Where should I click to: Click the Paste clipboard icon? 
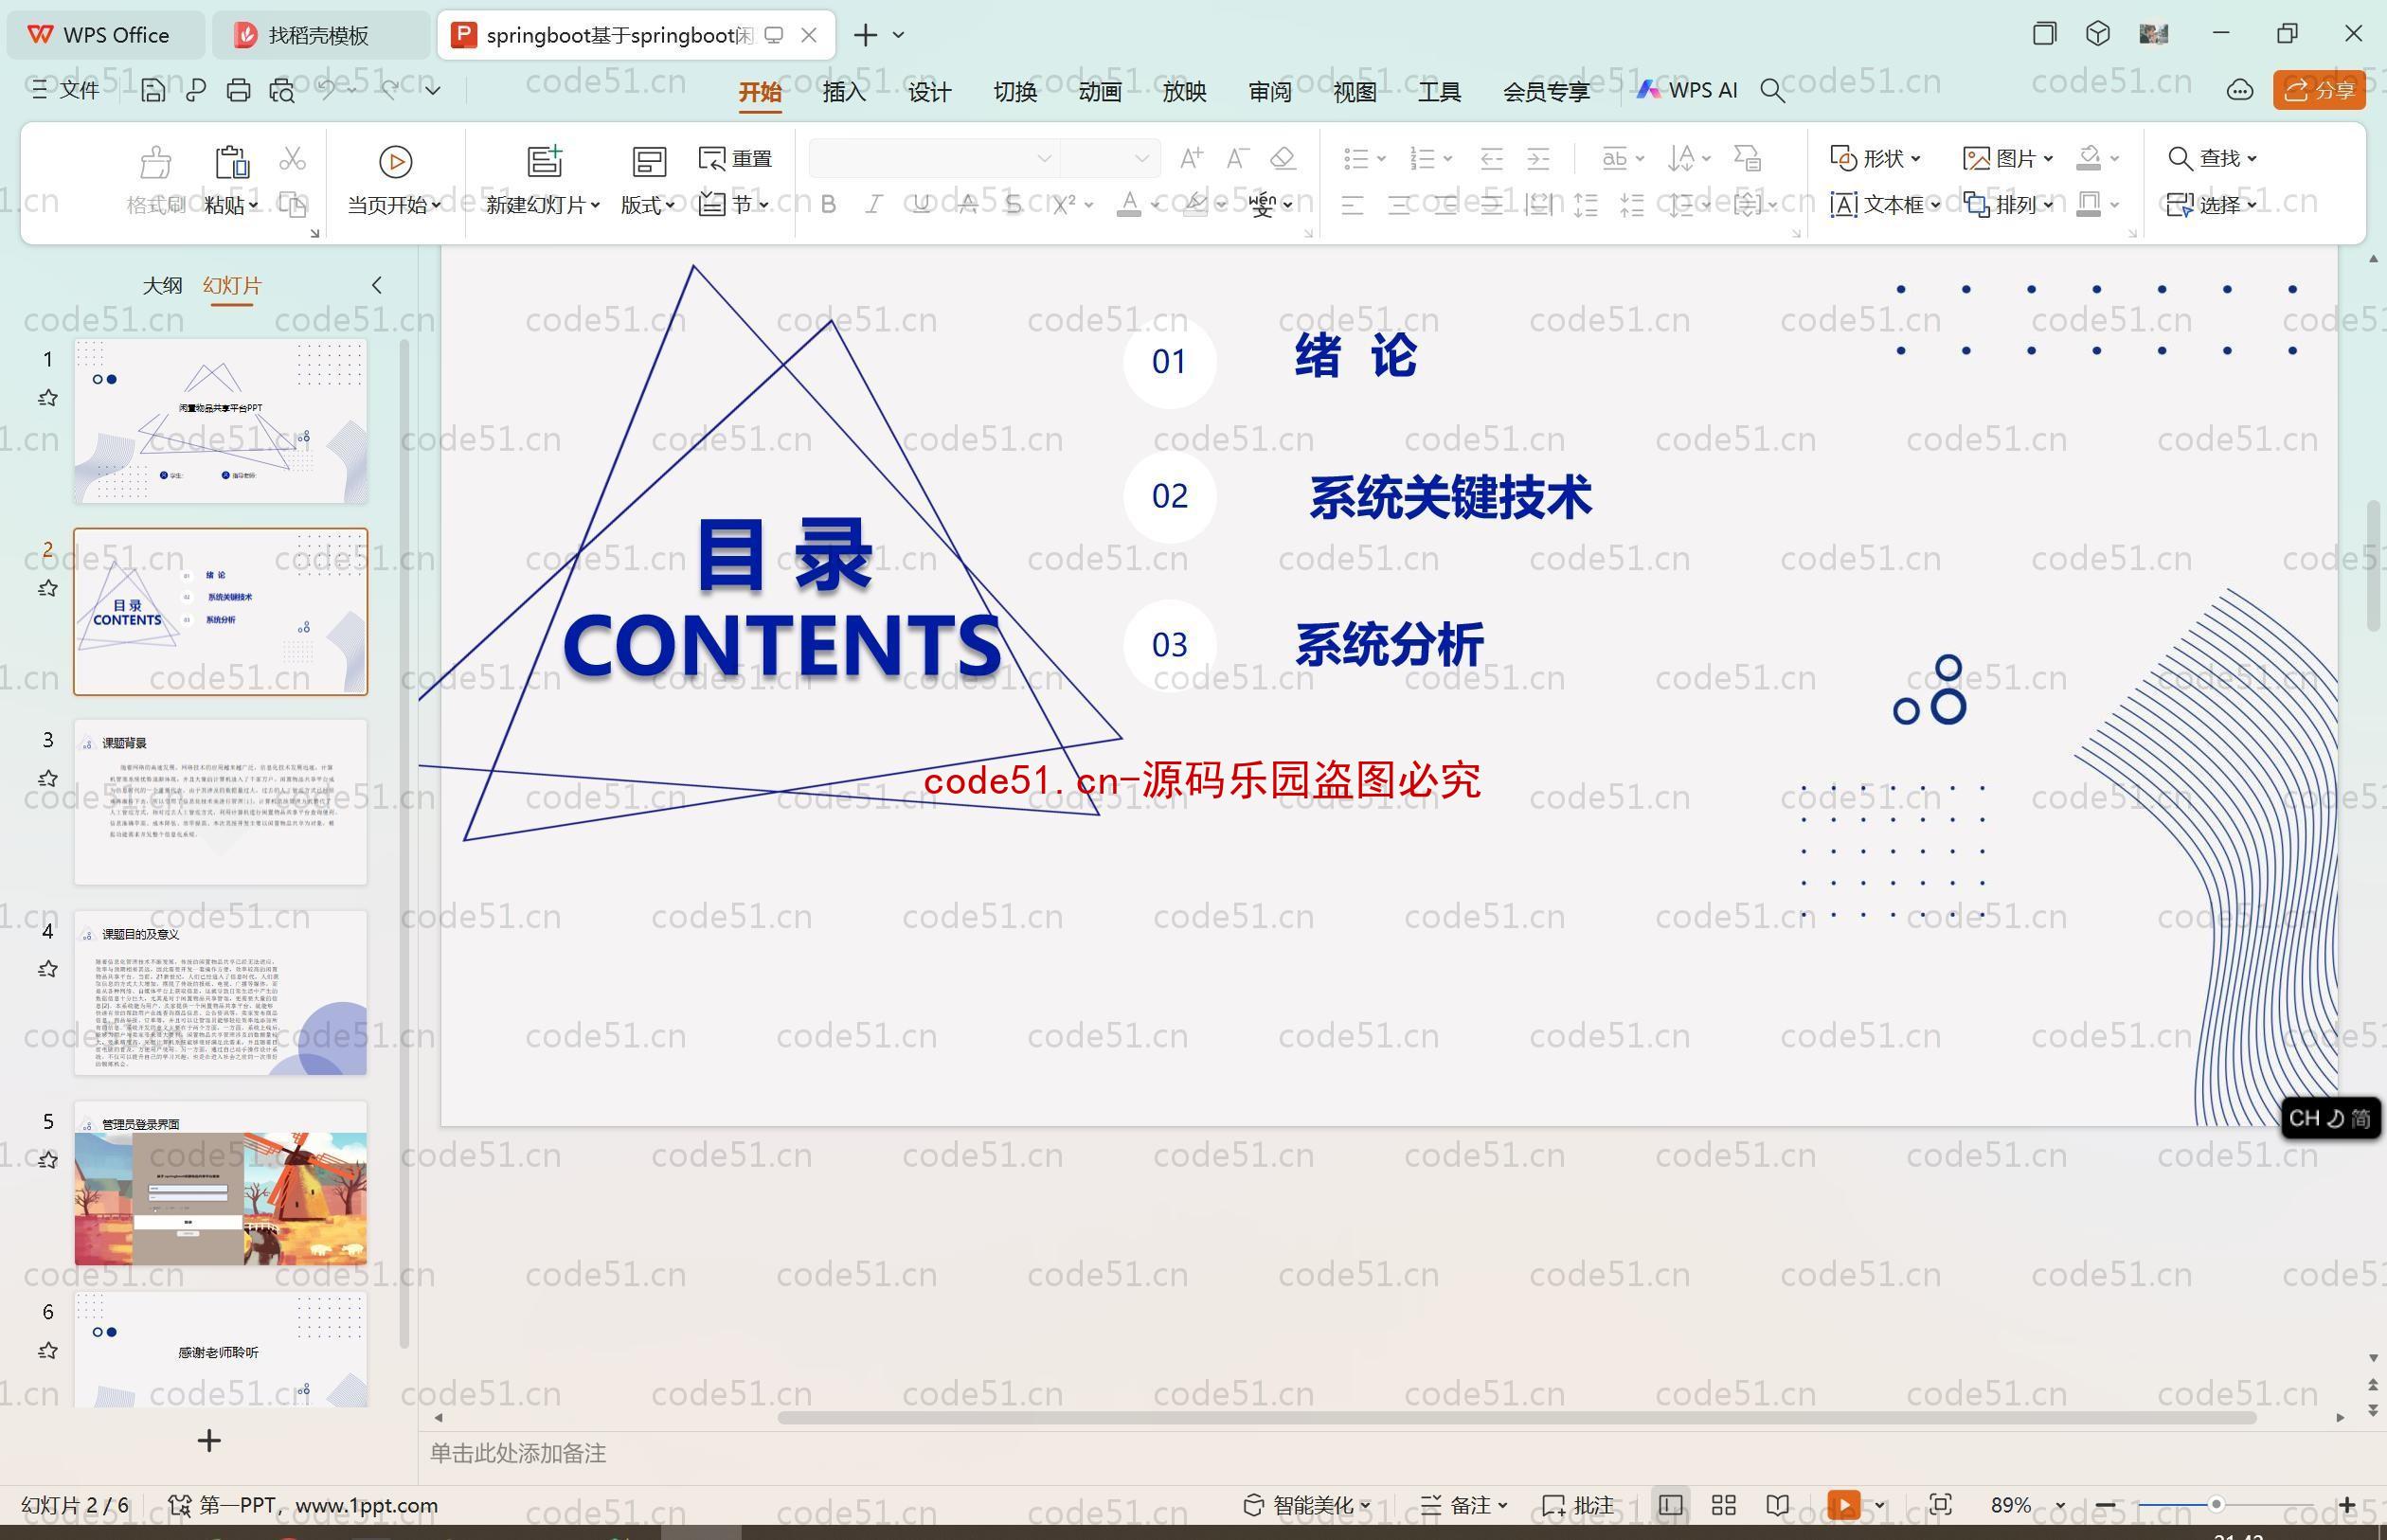tap(231, 162)
